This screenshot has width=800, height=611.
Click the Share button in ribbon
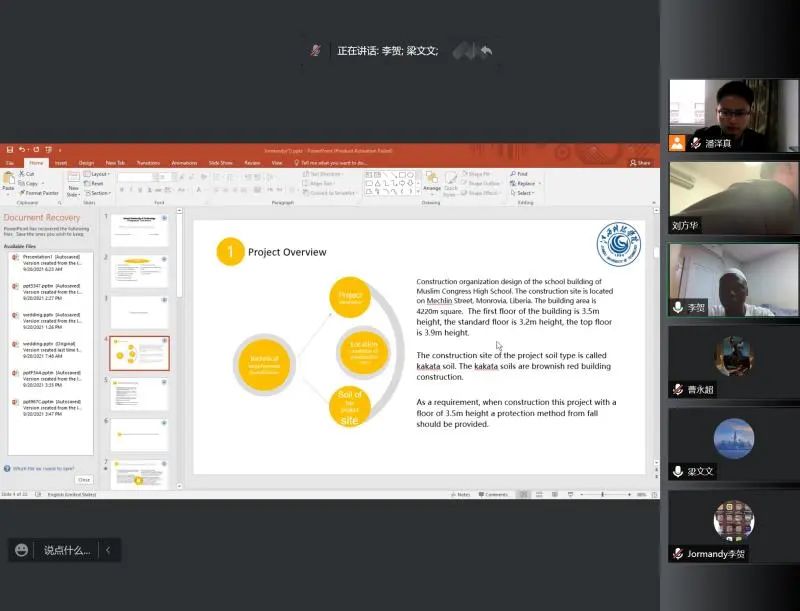point(640,163)
